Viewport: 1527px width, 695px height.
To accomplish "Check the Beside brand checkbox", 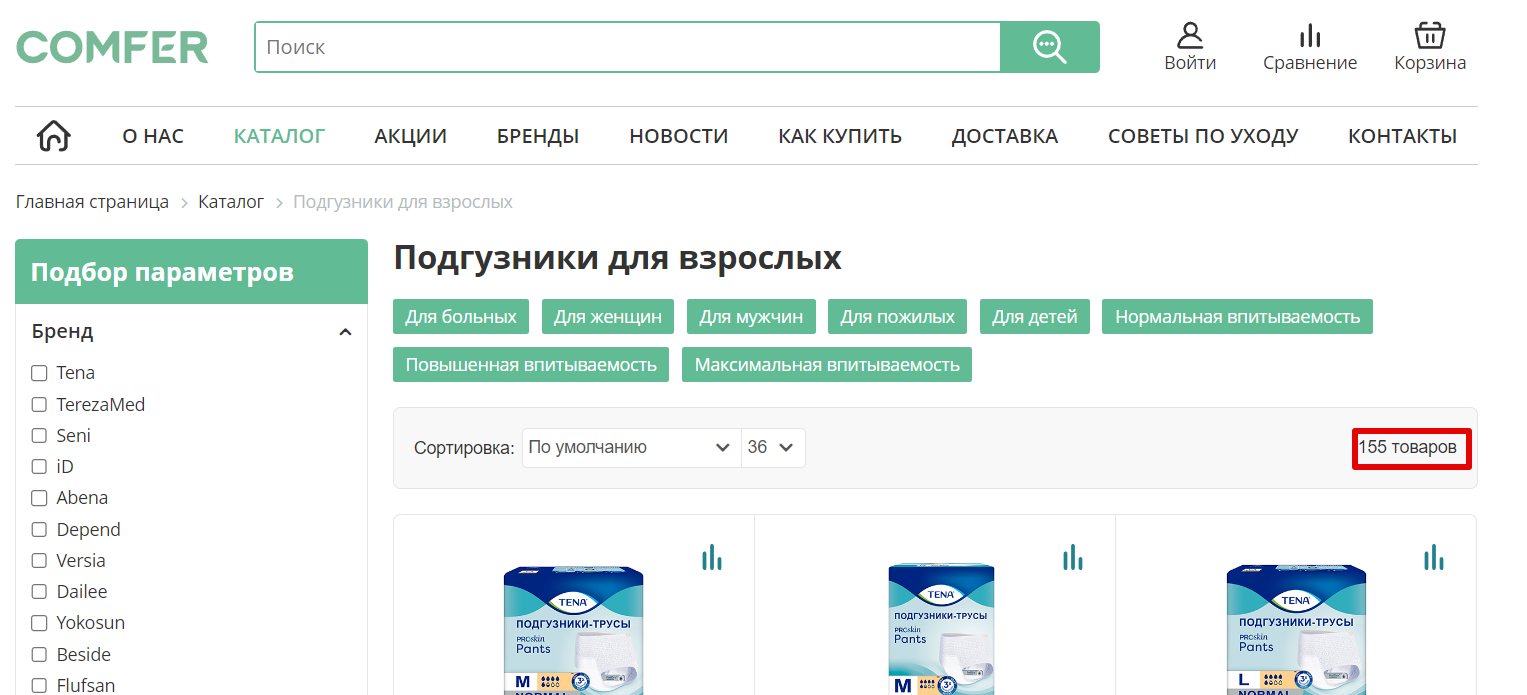I will pyautogui.click(x=39, y=655).
